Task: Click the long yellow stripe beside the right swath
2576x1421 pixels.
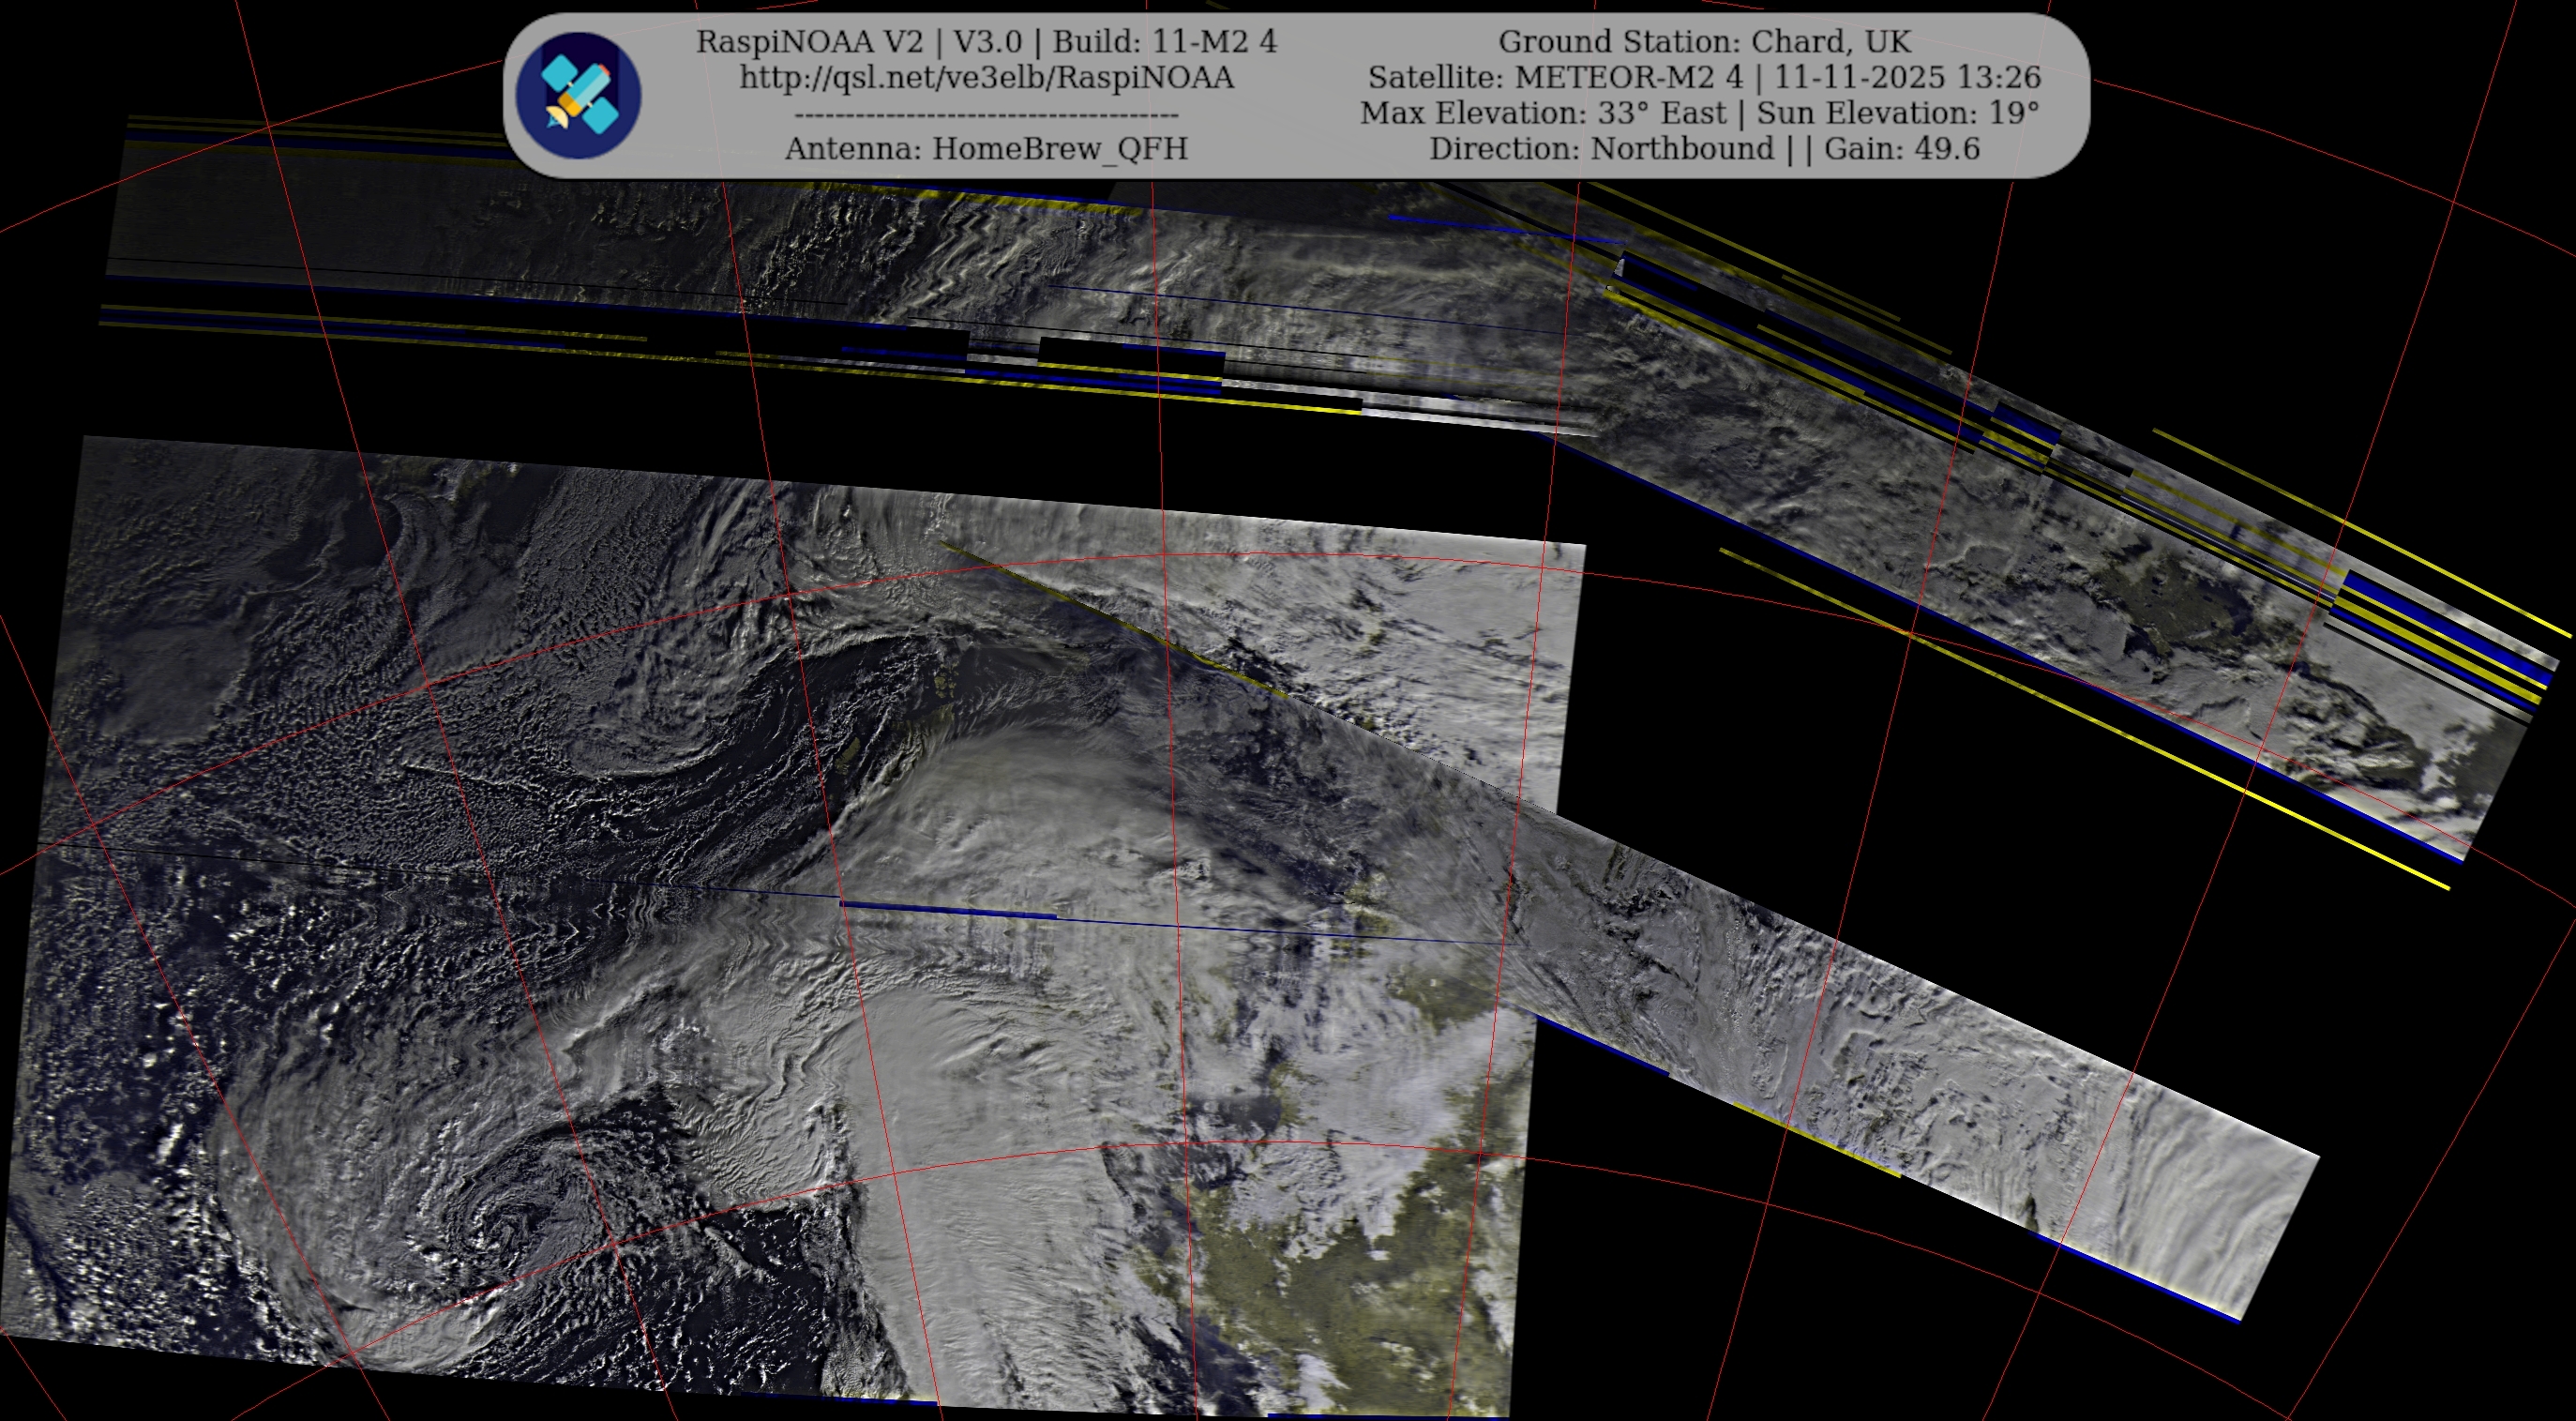Action: click(x=2100, y=722)
